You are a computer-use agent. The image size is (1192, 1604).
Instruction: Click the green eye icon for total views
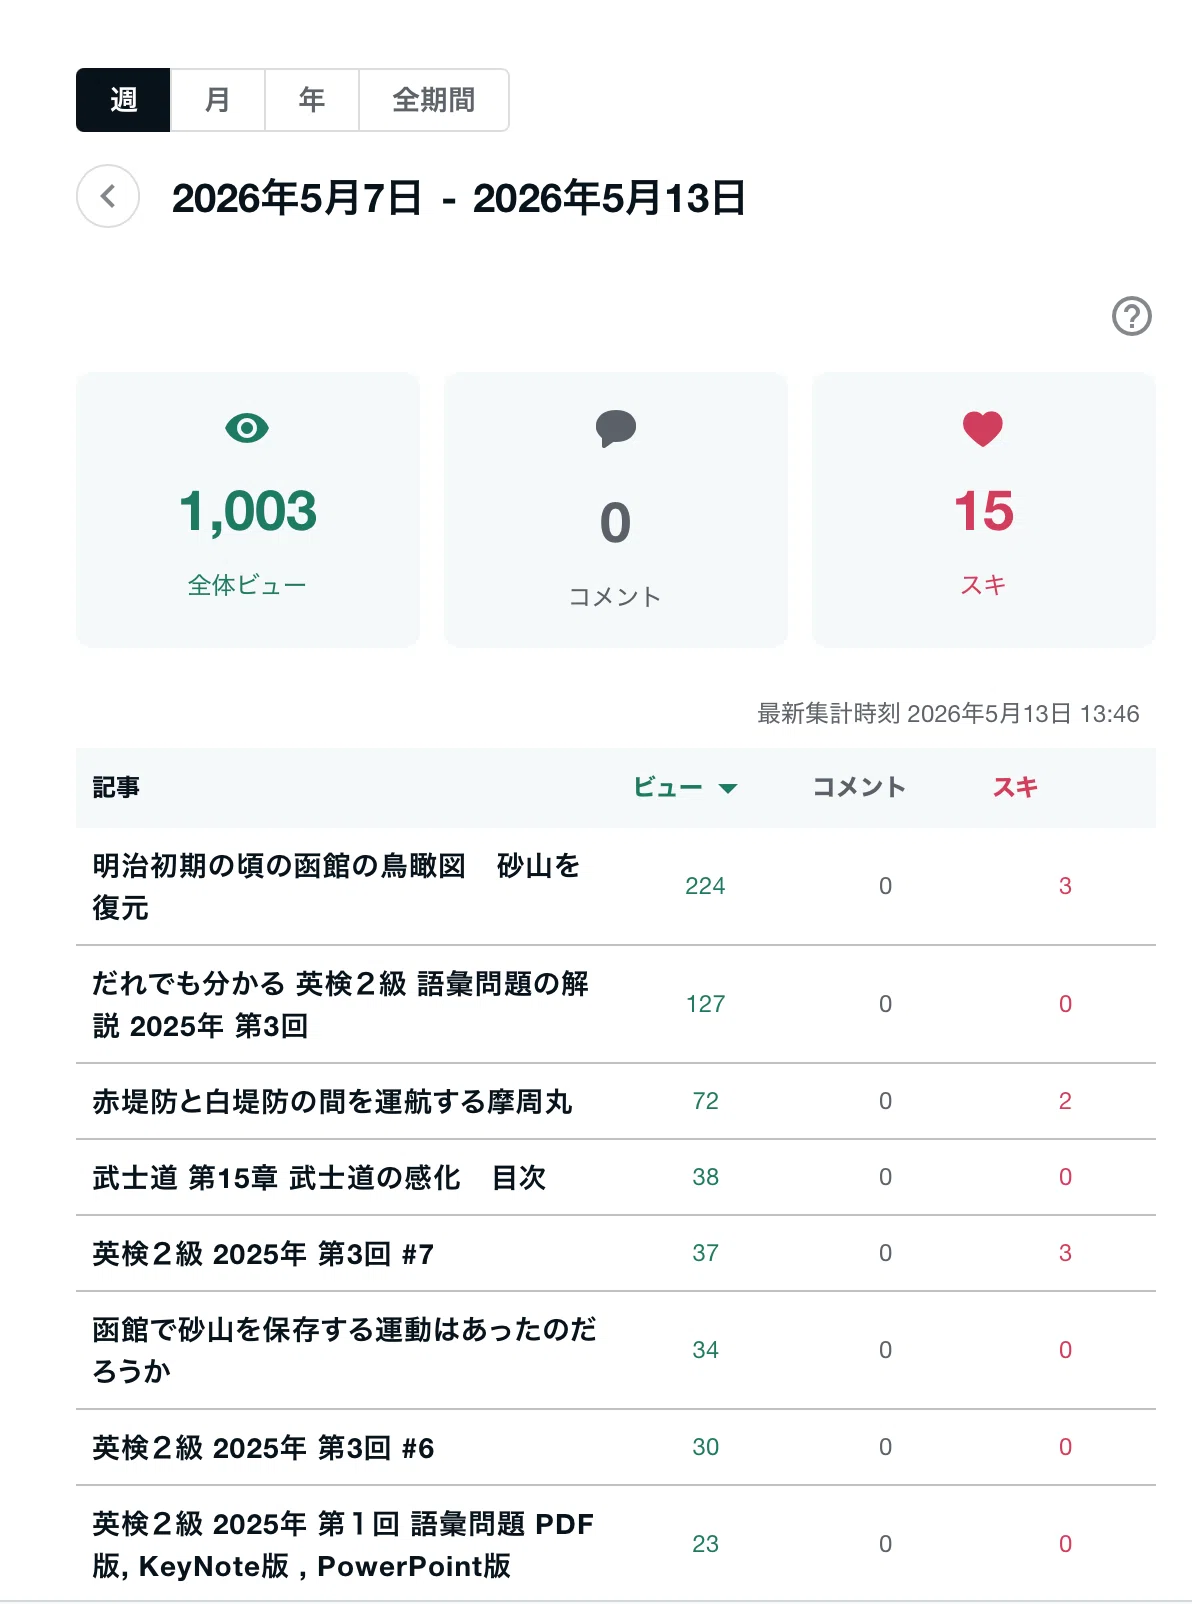[247, 428]
